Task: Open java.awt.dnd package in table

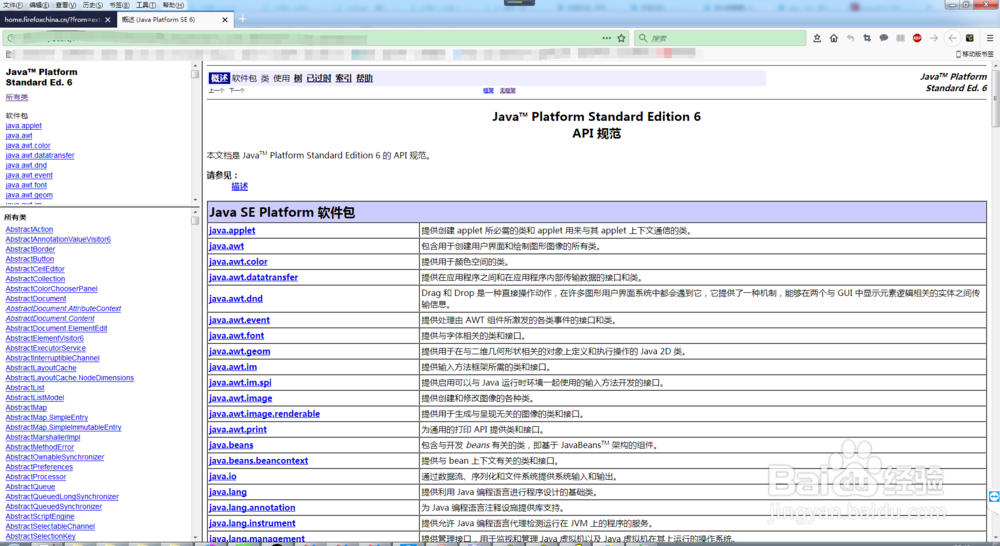Action: coord(236,298)
